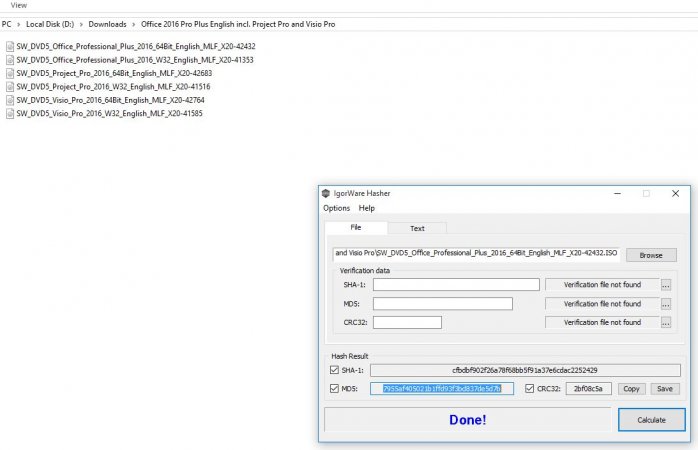The width and height of the screenshot is (698, 450).
Task: Switch to the File tab
Action: click(356, 227)
